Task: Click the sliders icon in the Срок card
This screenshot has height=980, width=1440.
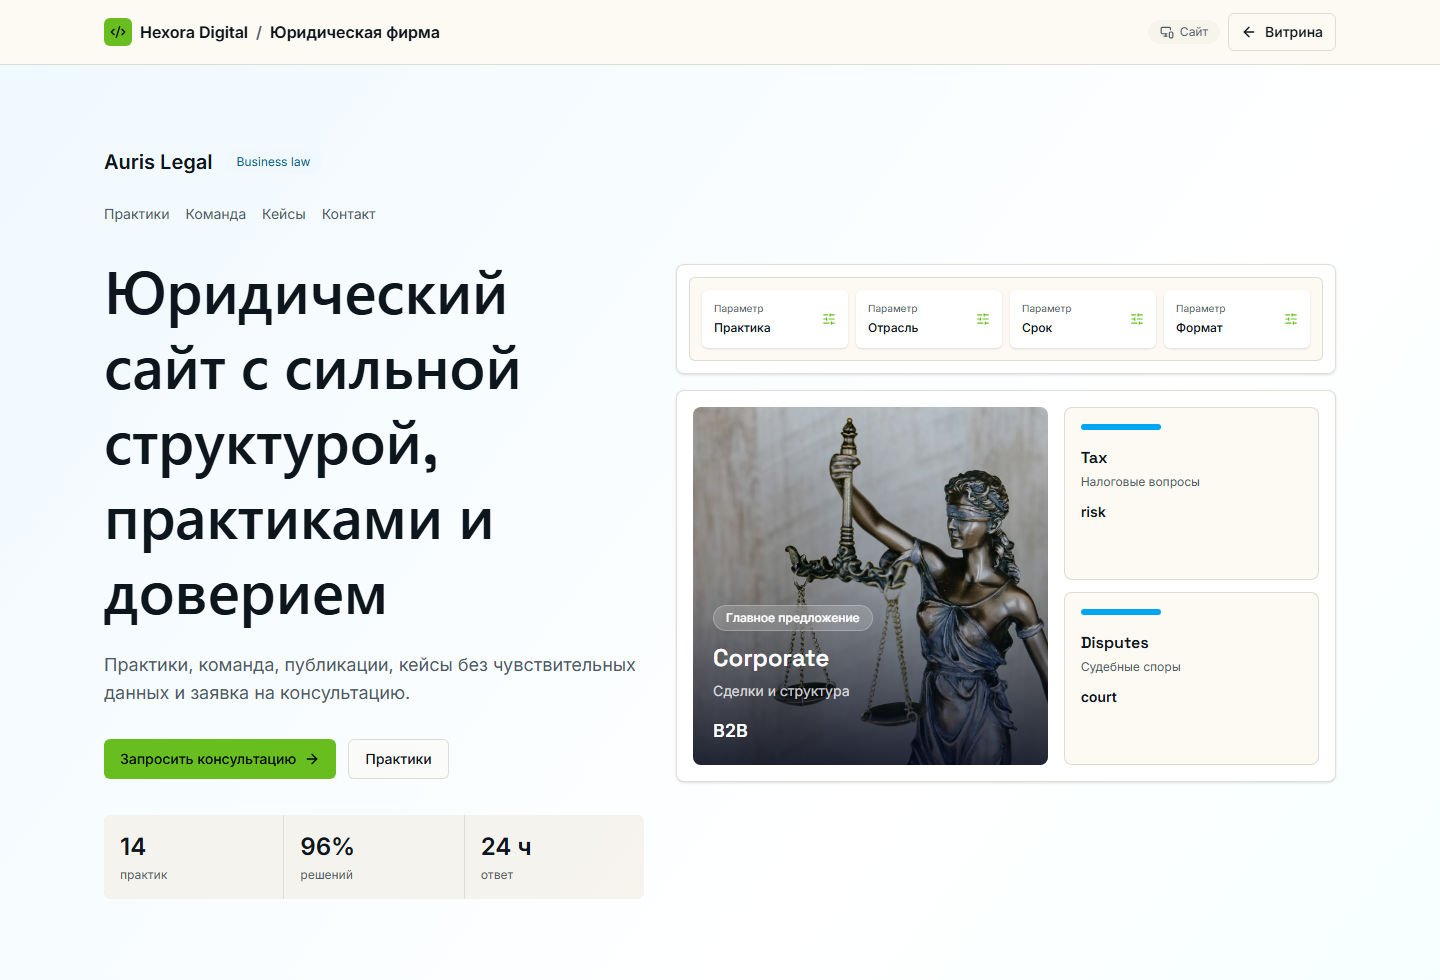Action: pyautogui.click(x=1137, y=319)
